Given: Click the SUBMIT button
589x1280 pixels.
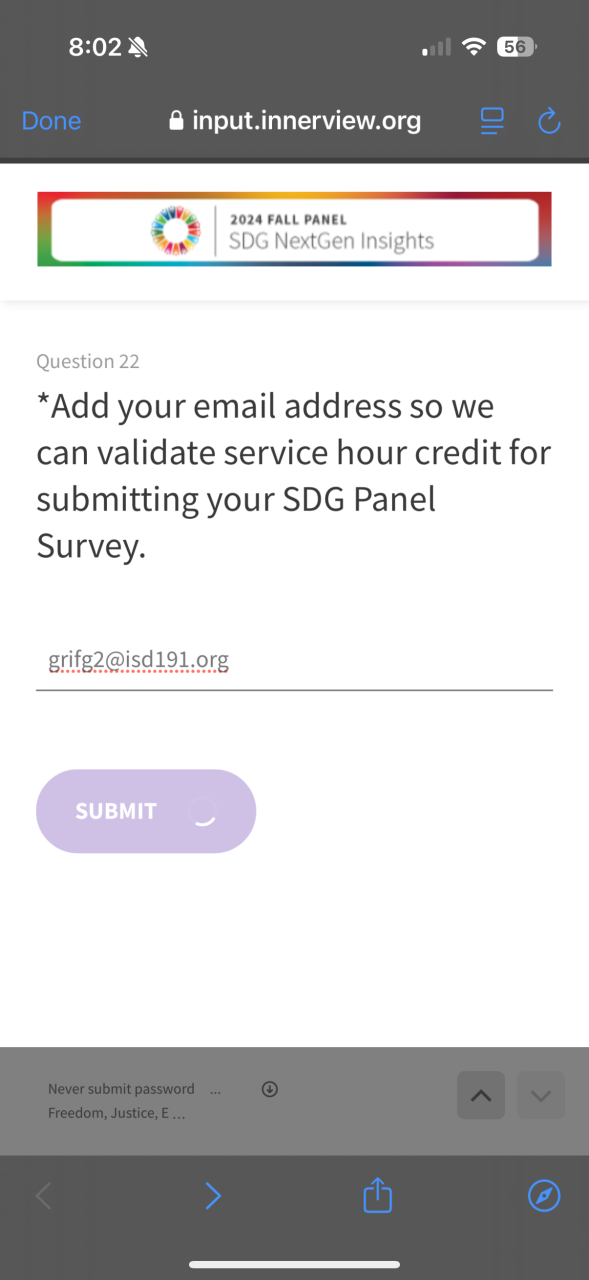Looking at the screenshot, I should 146,811.
